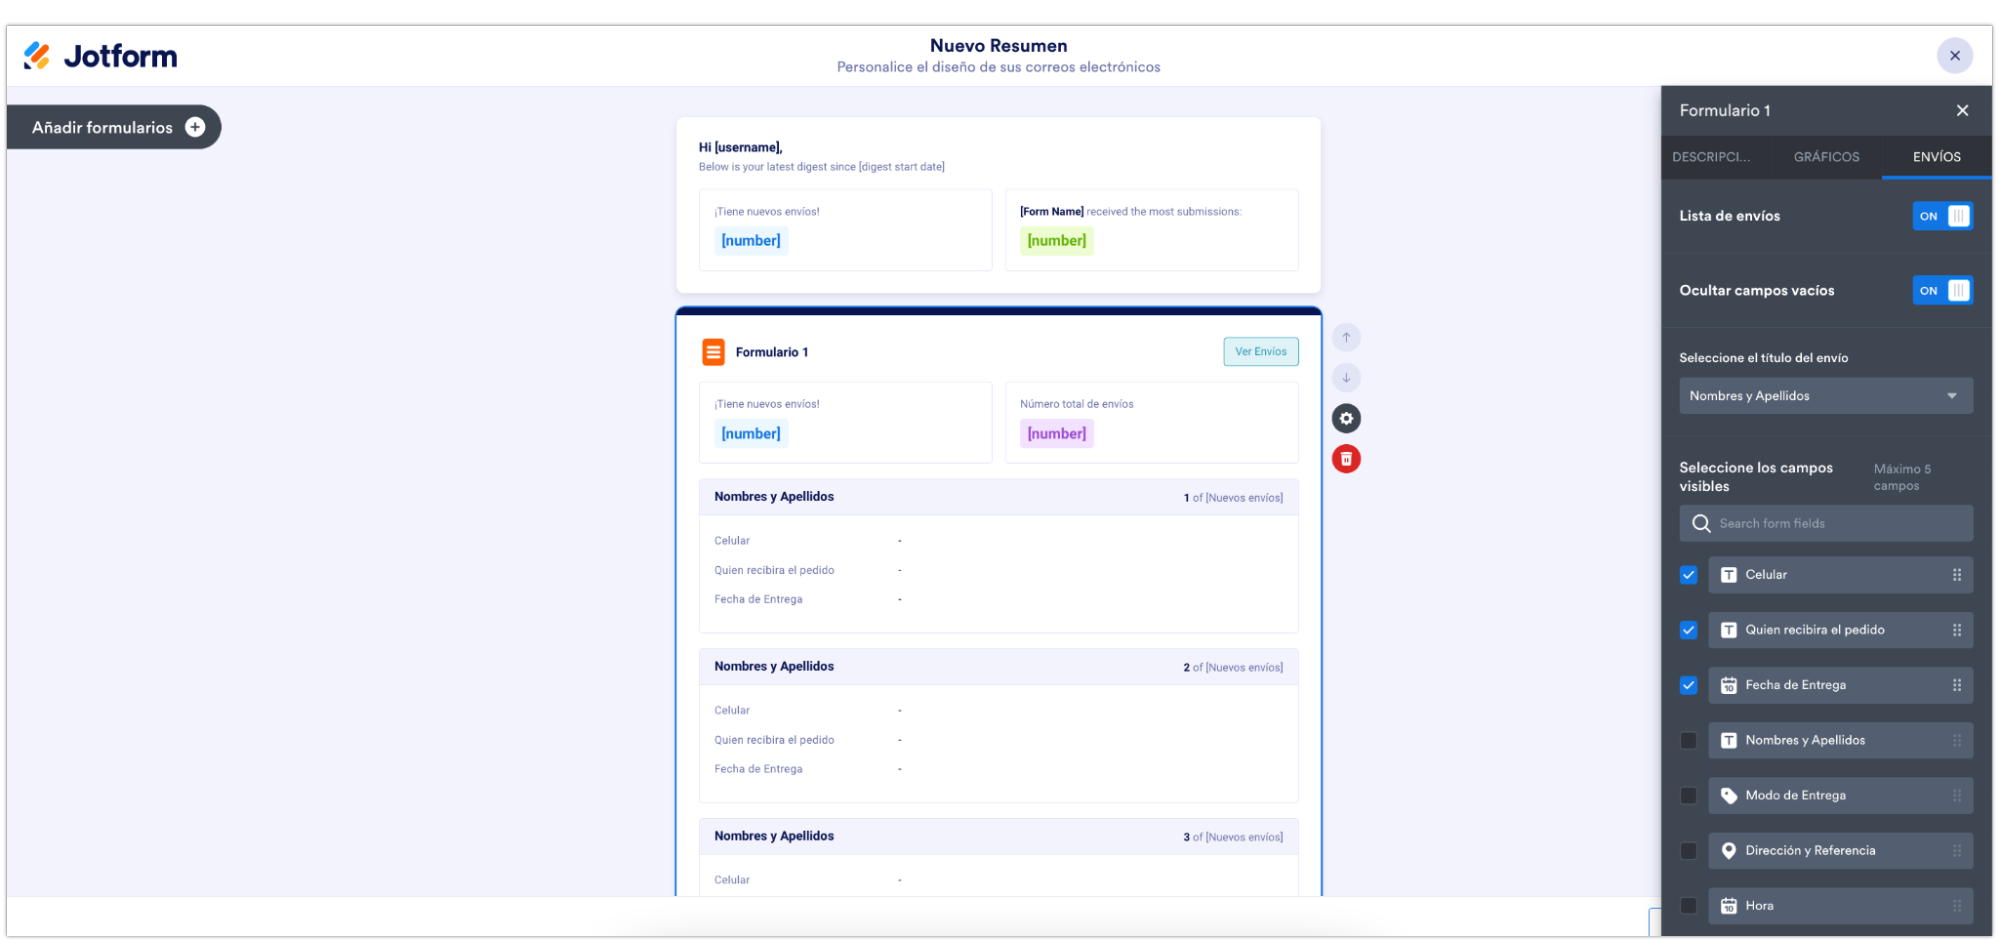Click the Añadir formularios button
This screenshot has width=1999, height=943.
pyautogui.click(x=114, y=127)
